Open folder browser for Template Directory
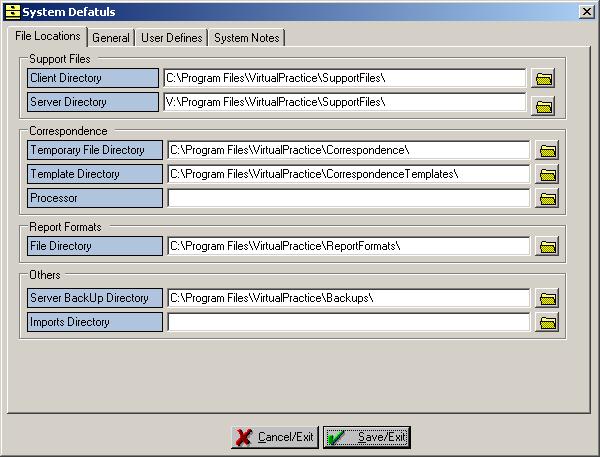The height and width of the screenshot is (457, 600). coord(547,174)
